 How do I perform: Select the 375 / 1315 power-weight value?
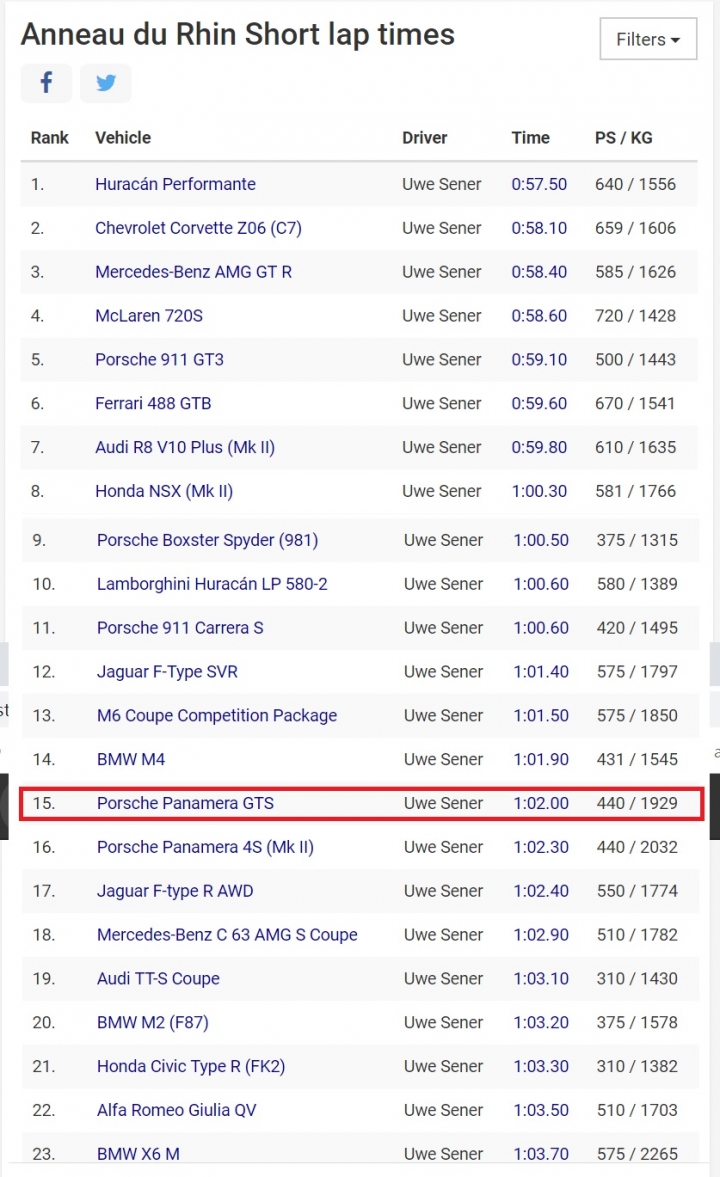pyautogui.click(x=637, y=540)
